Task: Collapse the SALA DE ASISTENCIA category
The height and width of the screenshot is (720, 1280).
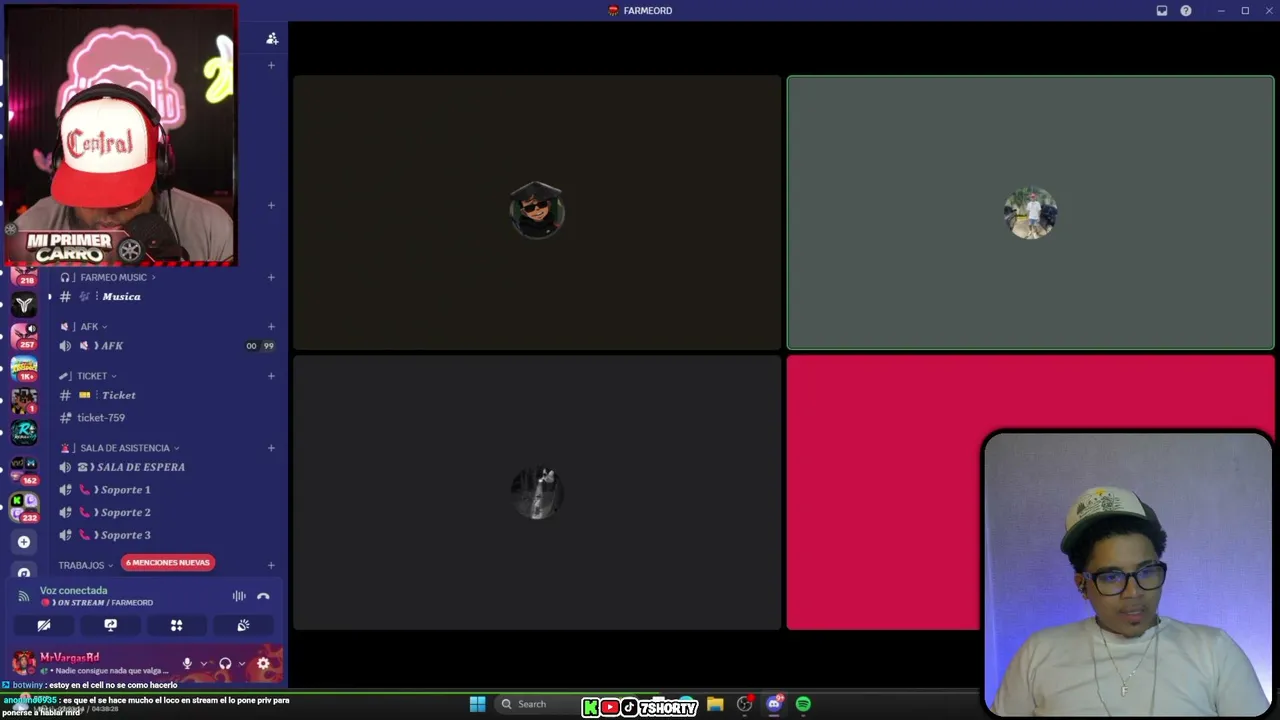Action: (x=120, y=448)
